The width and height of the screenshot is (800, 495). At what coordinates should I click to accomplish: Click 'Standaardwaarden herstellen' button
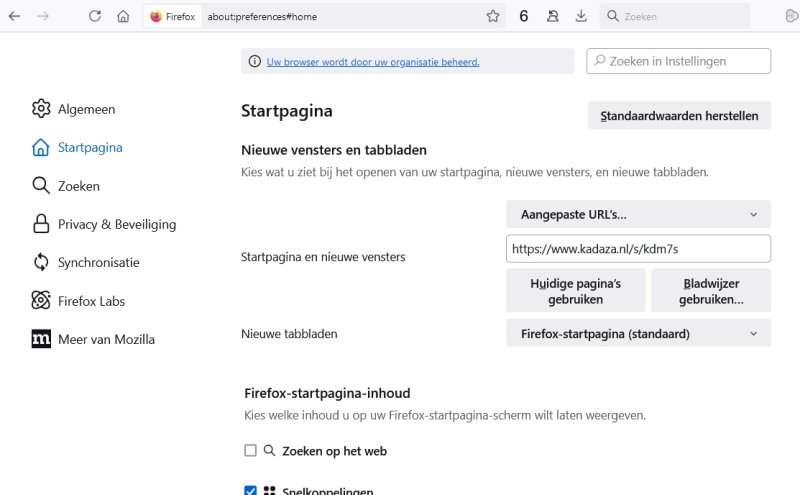[x=679, y=116]
